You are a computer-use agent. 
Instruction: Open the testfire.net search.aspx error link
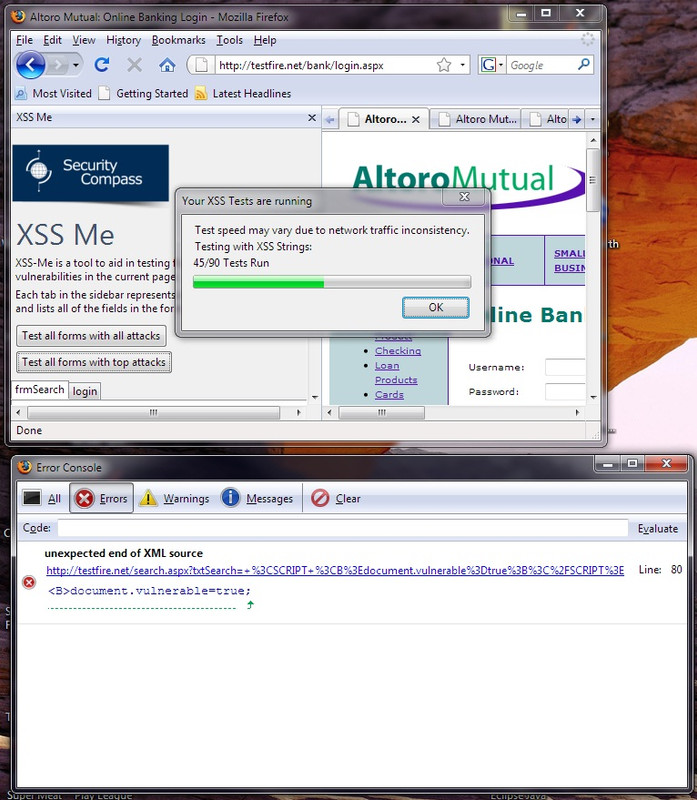335,570
